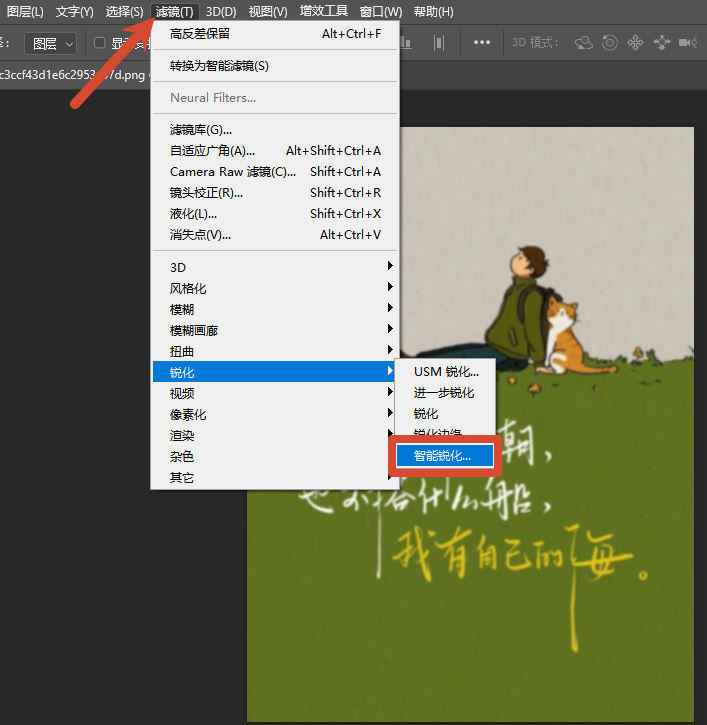This screenshot has width=707, height=725.
Task: Choose 消失点(V)... filter
Action: pos(275,234)
